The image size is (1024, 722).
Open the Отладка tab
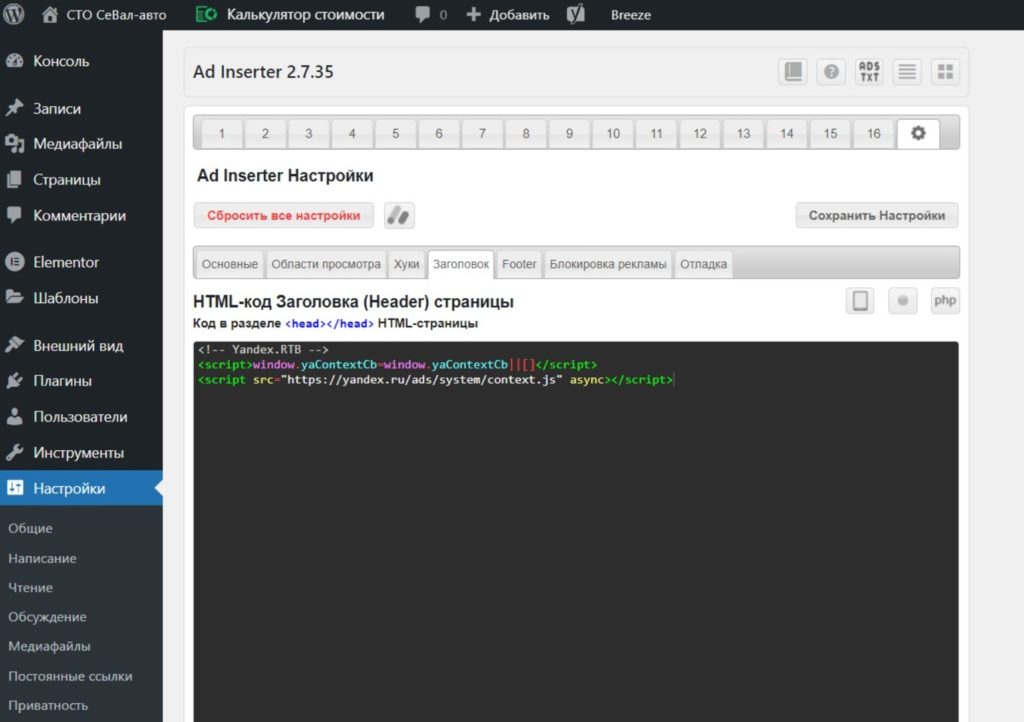coord(703,264)
